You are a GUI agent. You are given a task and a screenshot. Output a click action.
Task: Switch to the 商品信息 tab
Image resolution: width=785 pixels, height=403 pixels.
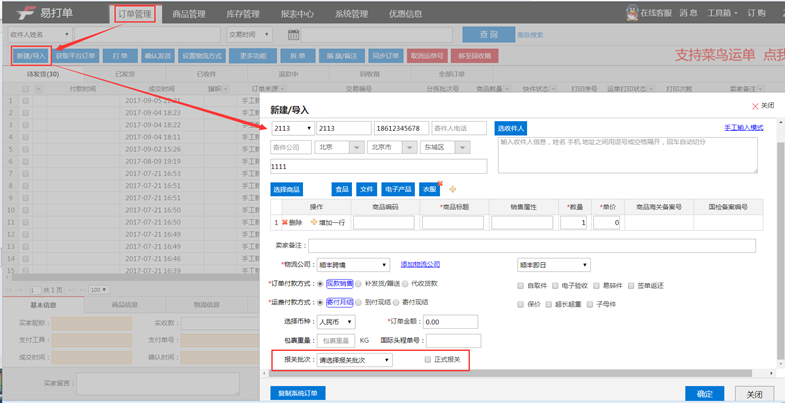[x=125, y=304]
